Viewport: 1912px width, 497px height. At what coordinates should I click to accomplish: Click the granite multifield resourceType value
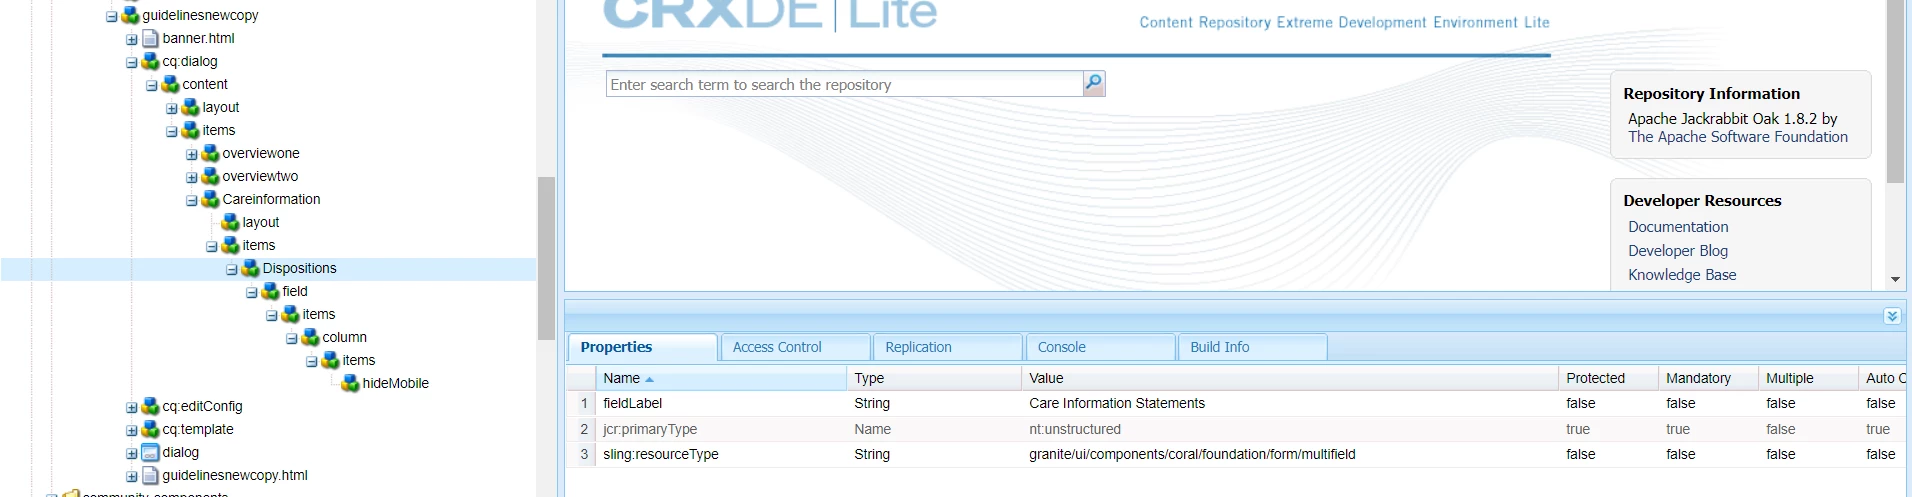(1192, 454)
